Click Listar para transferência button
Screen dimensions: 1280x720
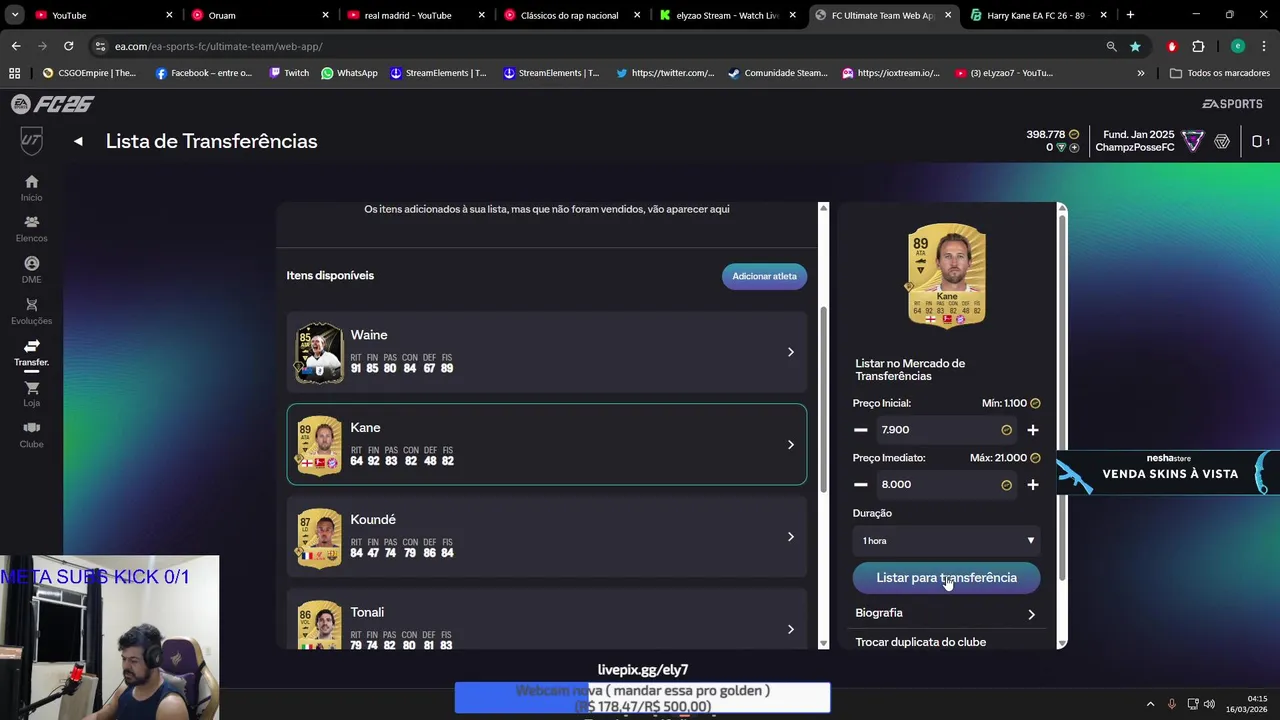[x=946, y=578]
